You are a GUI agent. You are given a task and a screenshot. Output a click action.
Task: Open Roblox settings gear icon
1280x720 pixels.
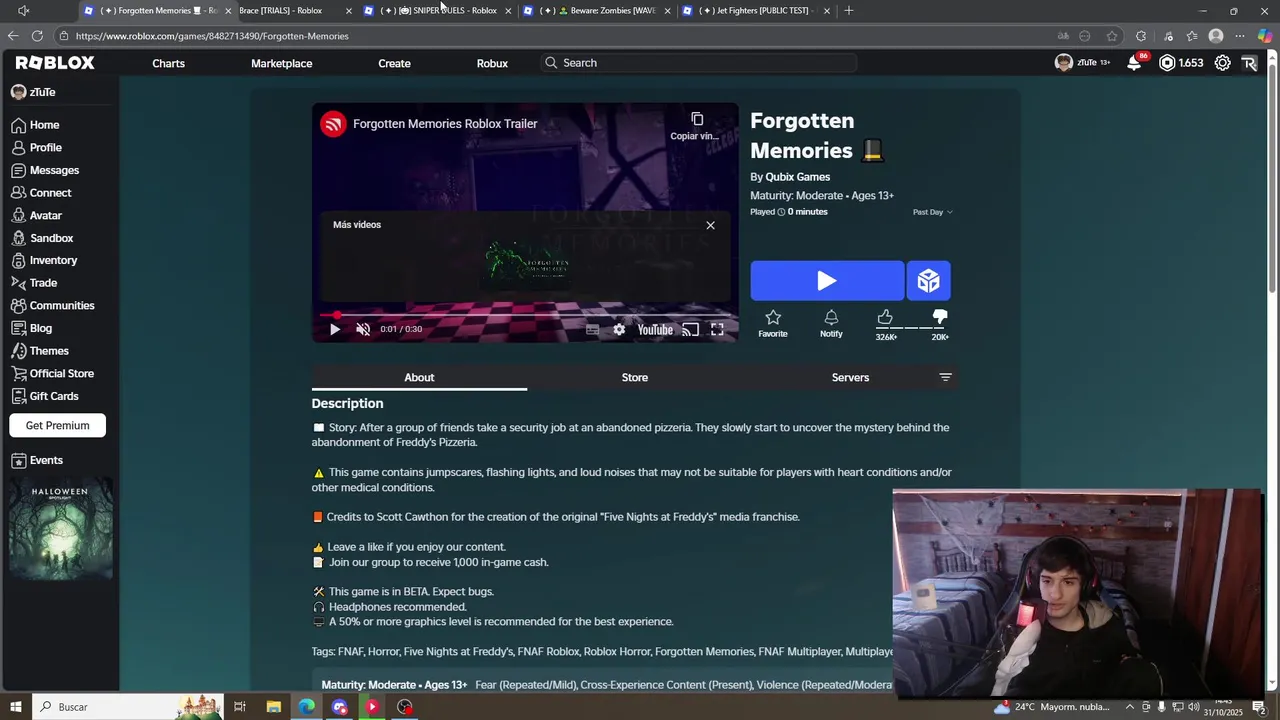[1222, 63]
